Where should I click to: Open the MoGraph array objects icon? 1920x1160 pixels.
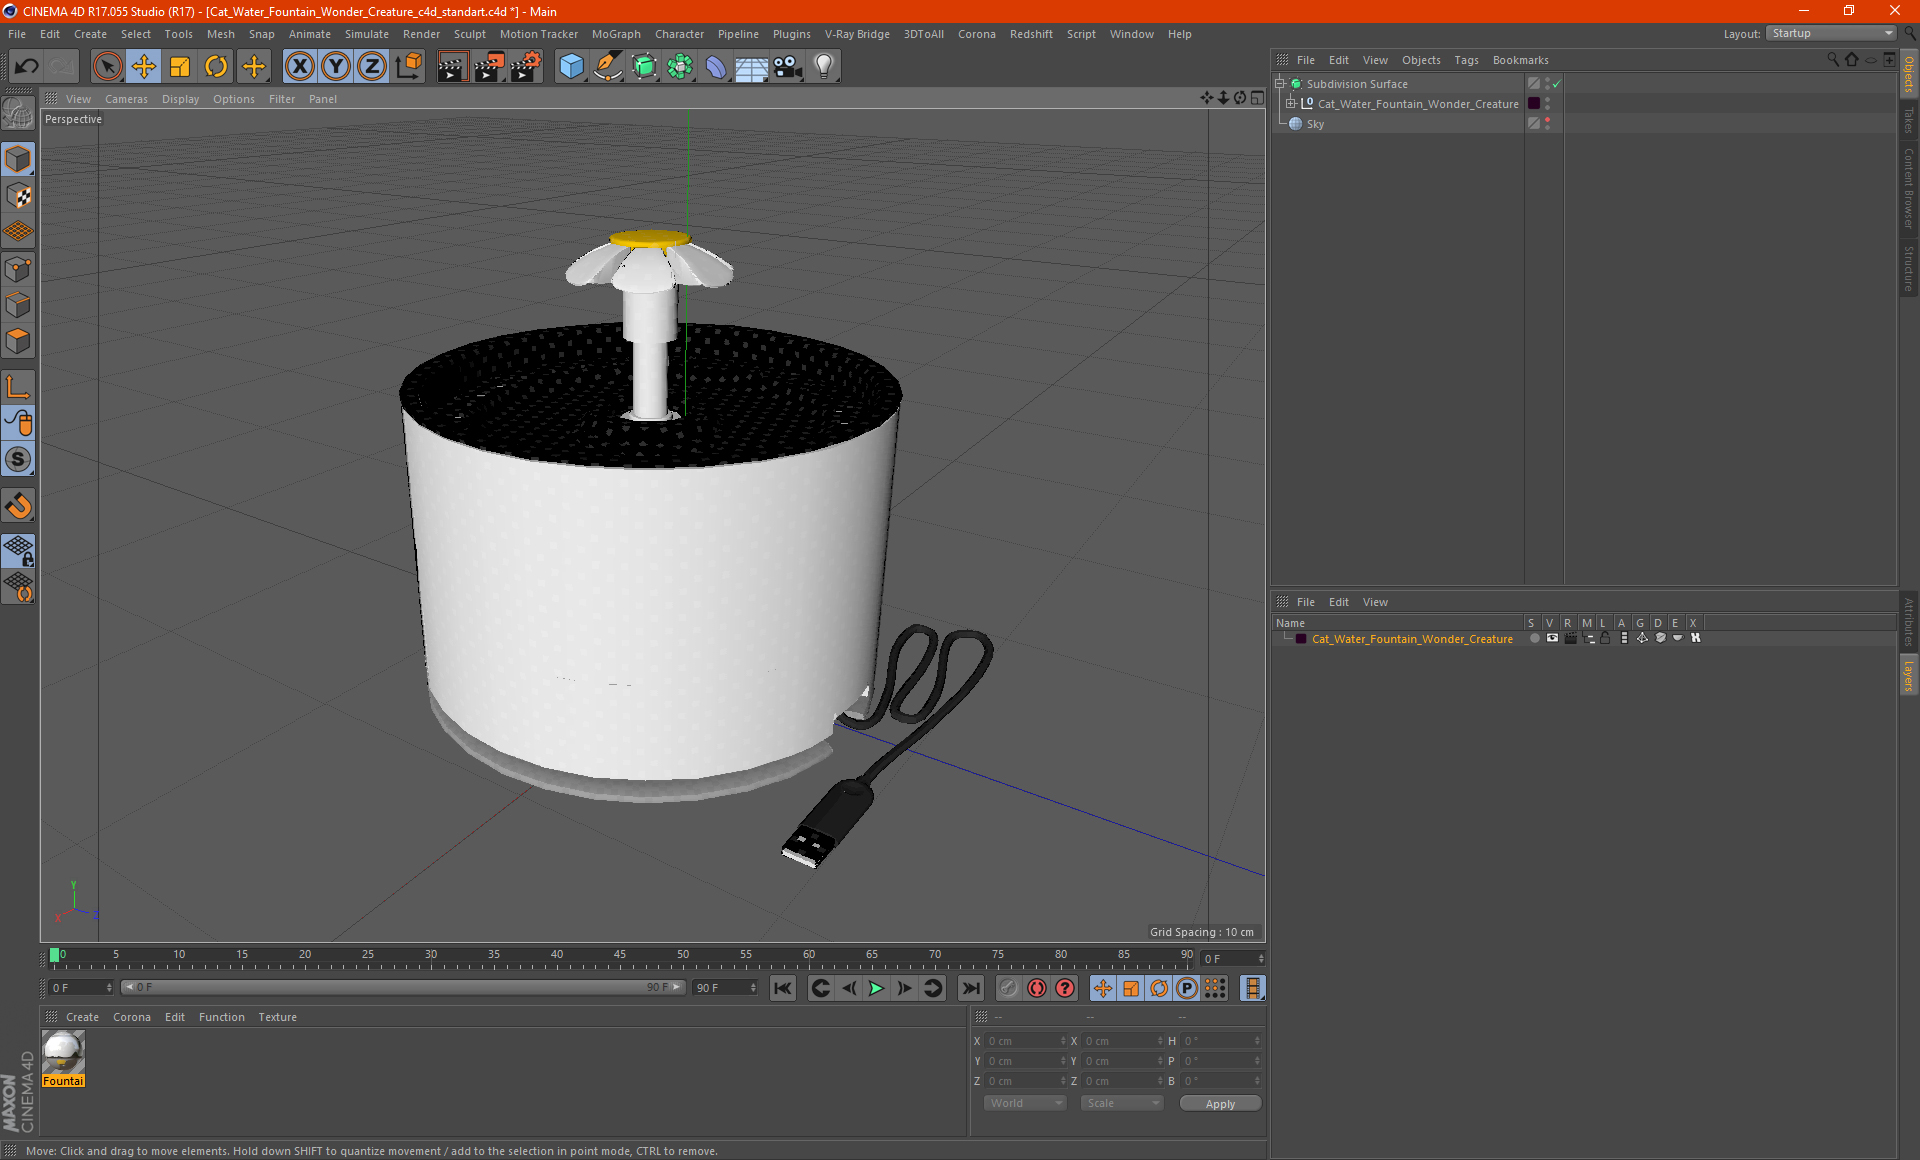pos(680,66)
